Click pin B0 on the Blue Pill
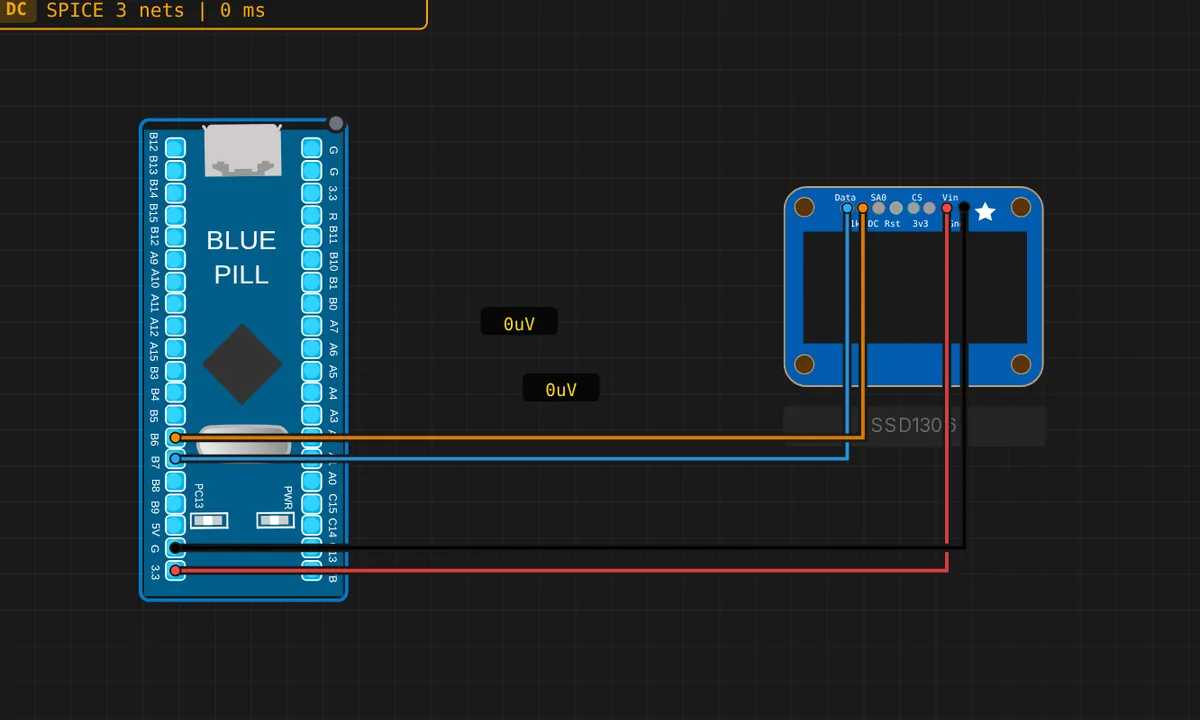This screenshot has width=1200, height=720. pyautogui.click(x=313, y=303)
